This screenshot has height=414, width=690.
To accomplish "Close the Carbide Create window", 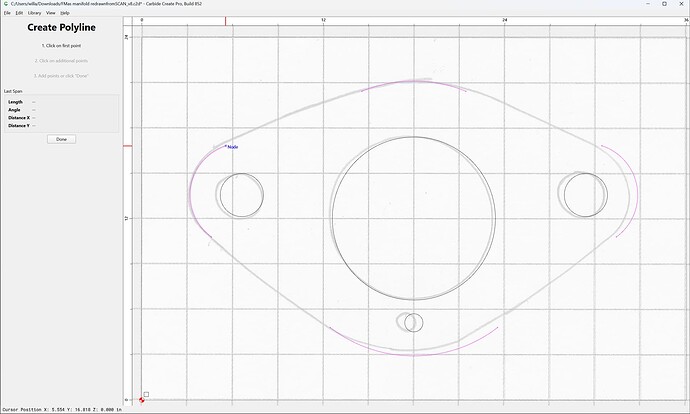I will pyautogui.click(x=681, y=4).
